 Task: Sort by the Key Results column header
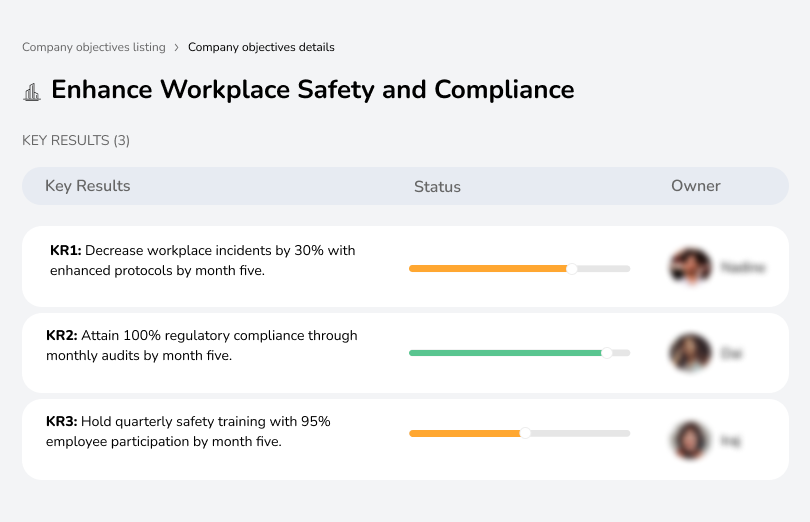(88, 186)
